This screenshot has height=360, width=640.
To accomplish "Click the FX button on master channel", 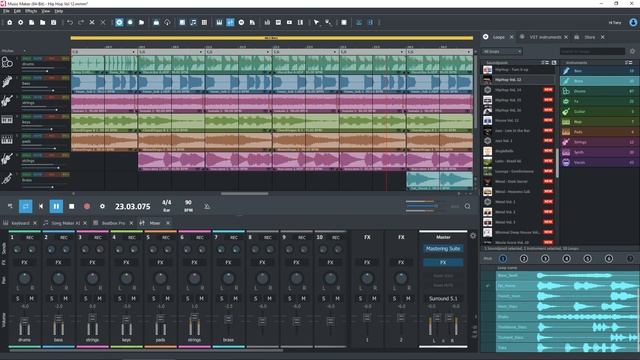I will pos(443,262).
